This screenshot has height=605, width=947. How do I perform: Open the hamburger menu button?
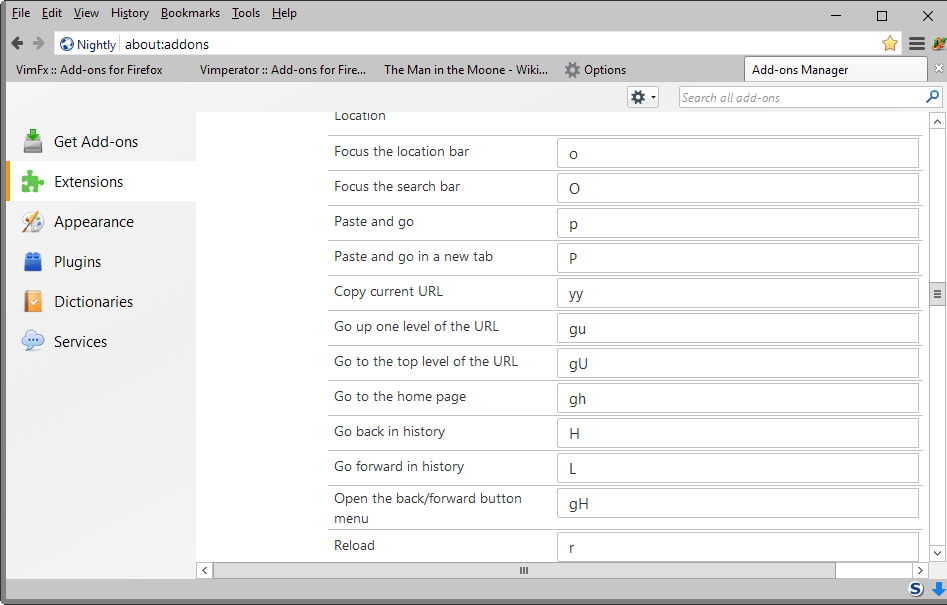coord(917,43)
